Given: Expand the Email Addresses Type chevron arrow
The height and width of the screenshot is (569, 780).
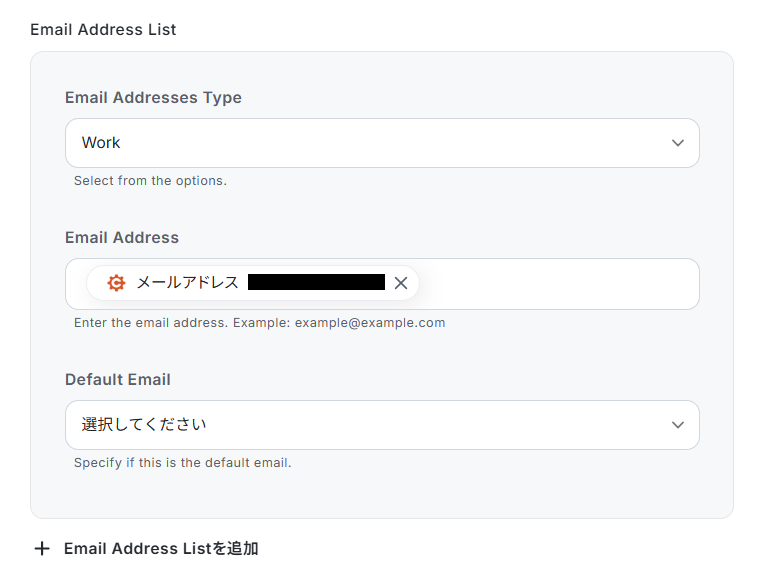Looking at the screenshot, I should click(678, 143).
